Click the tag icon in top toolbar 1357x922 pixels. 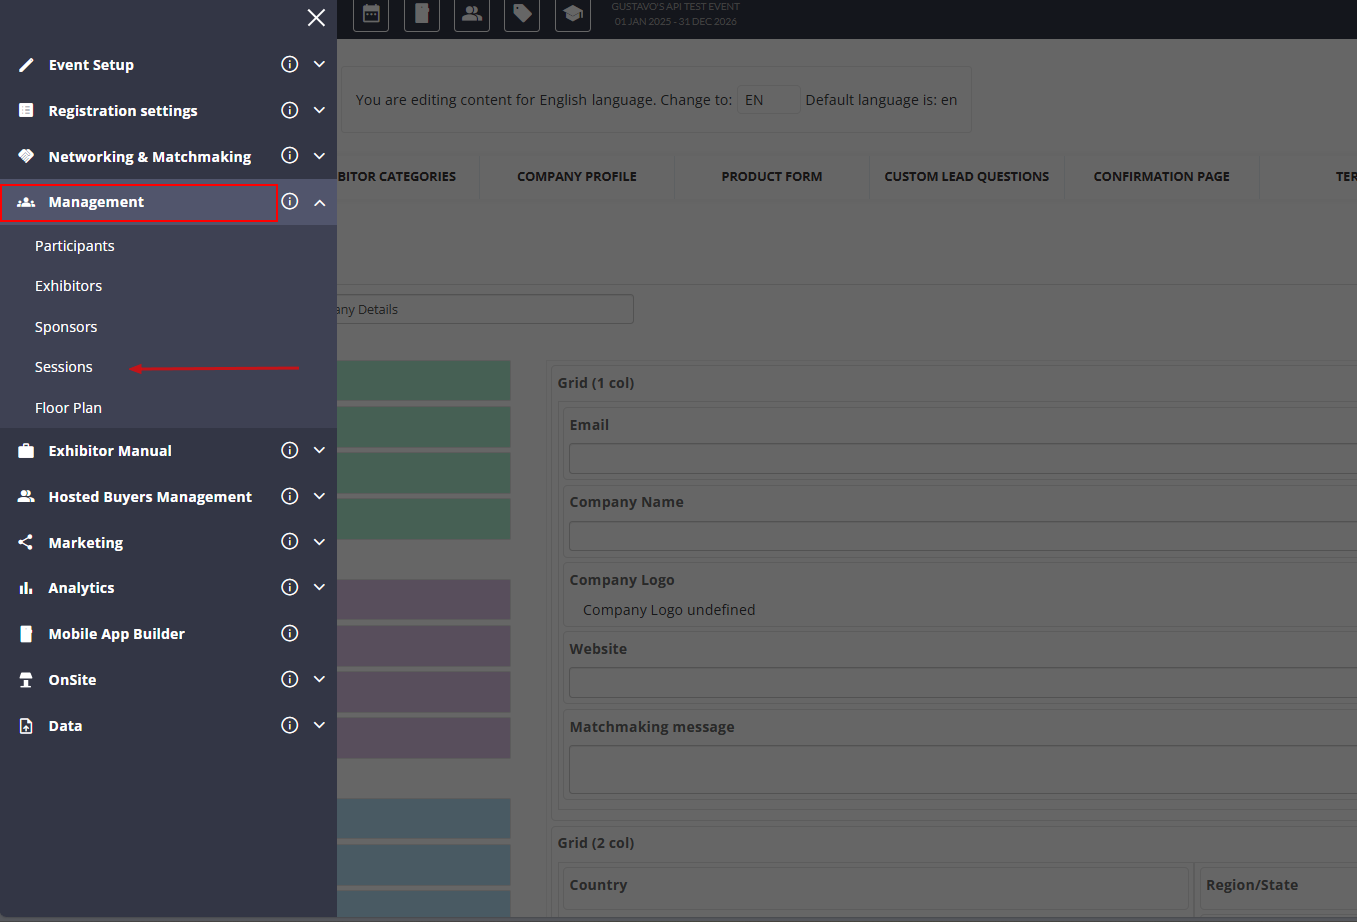click(x=522, y=15)
